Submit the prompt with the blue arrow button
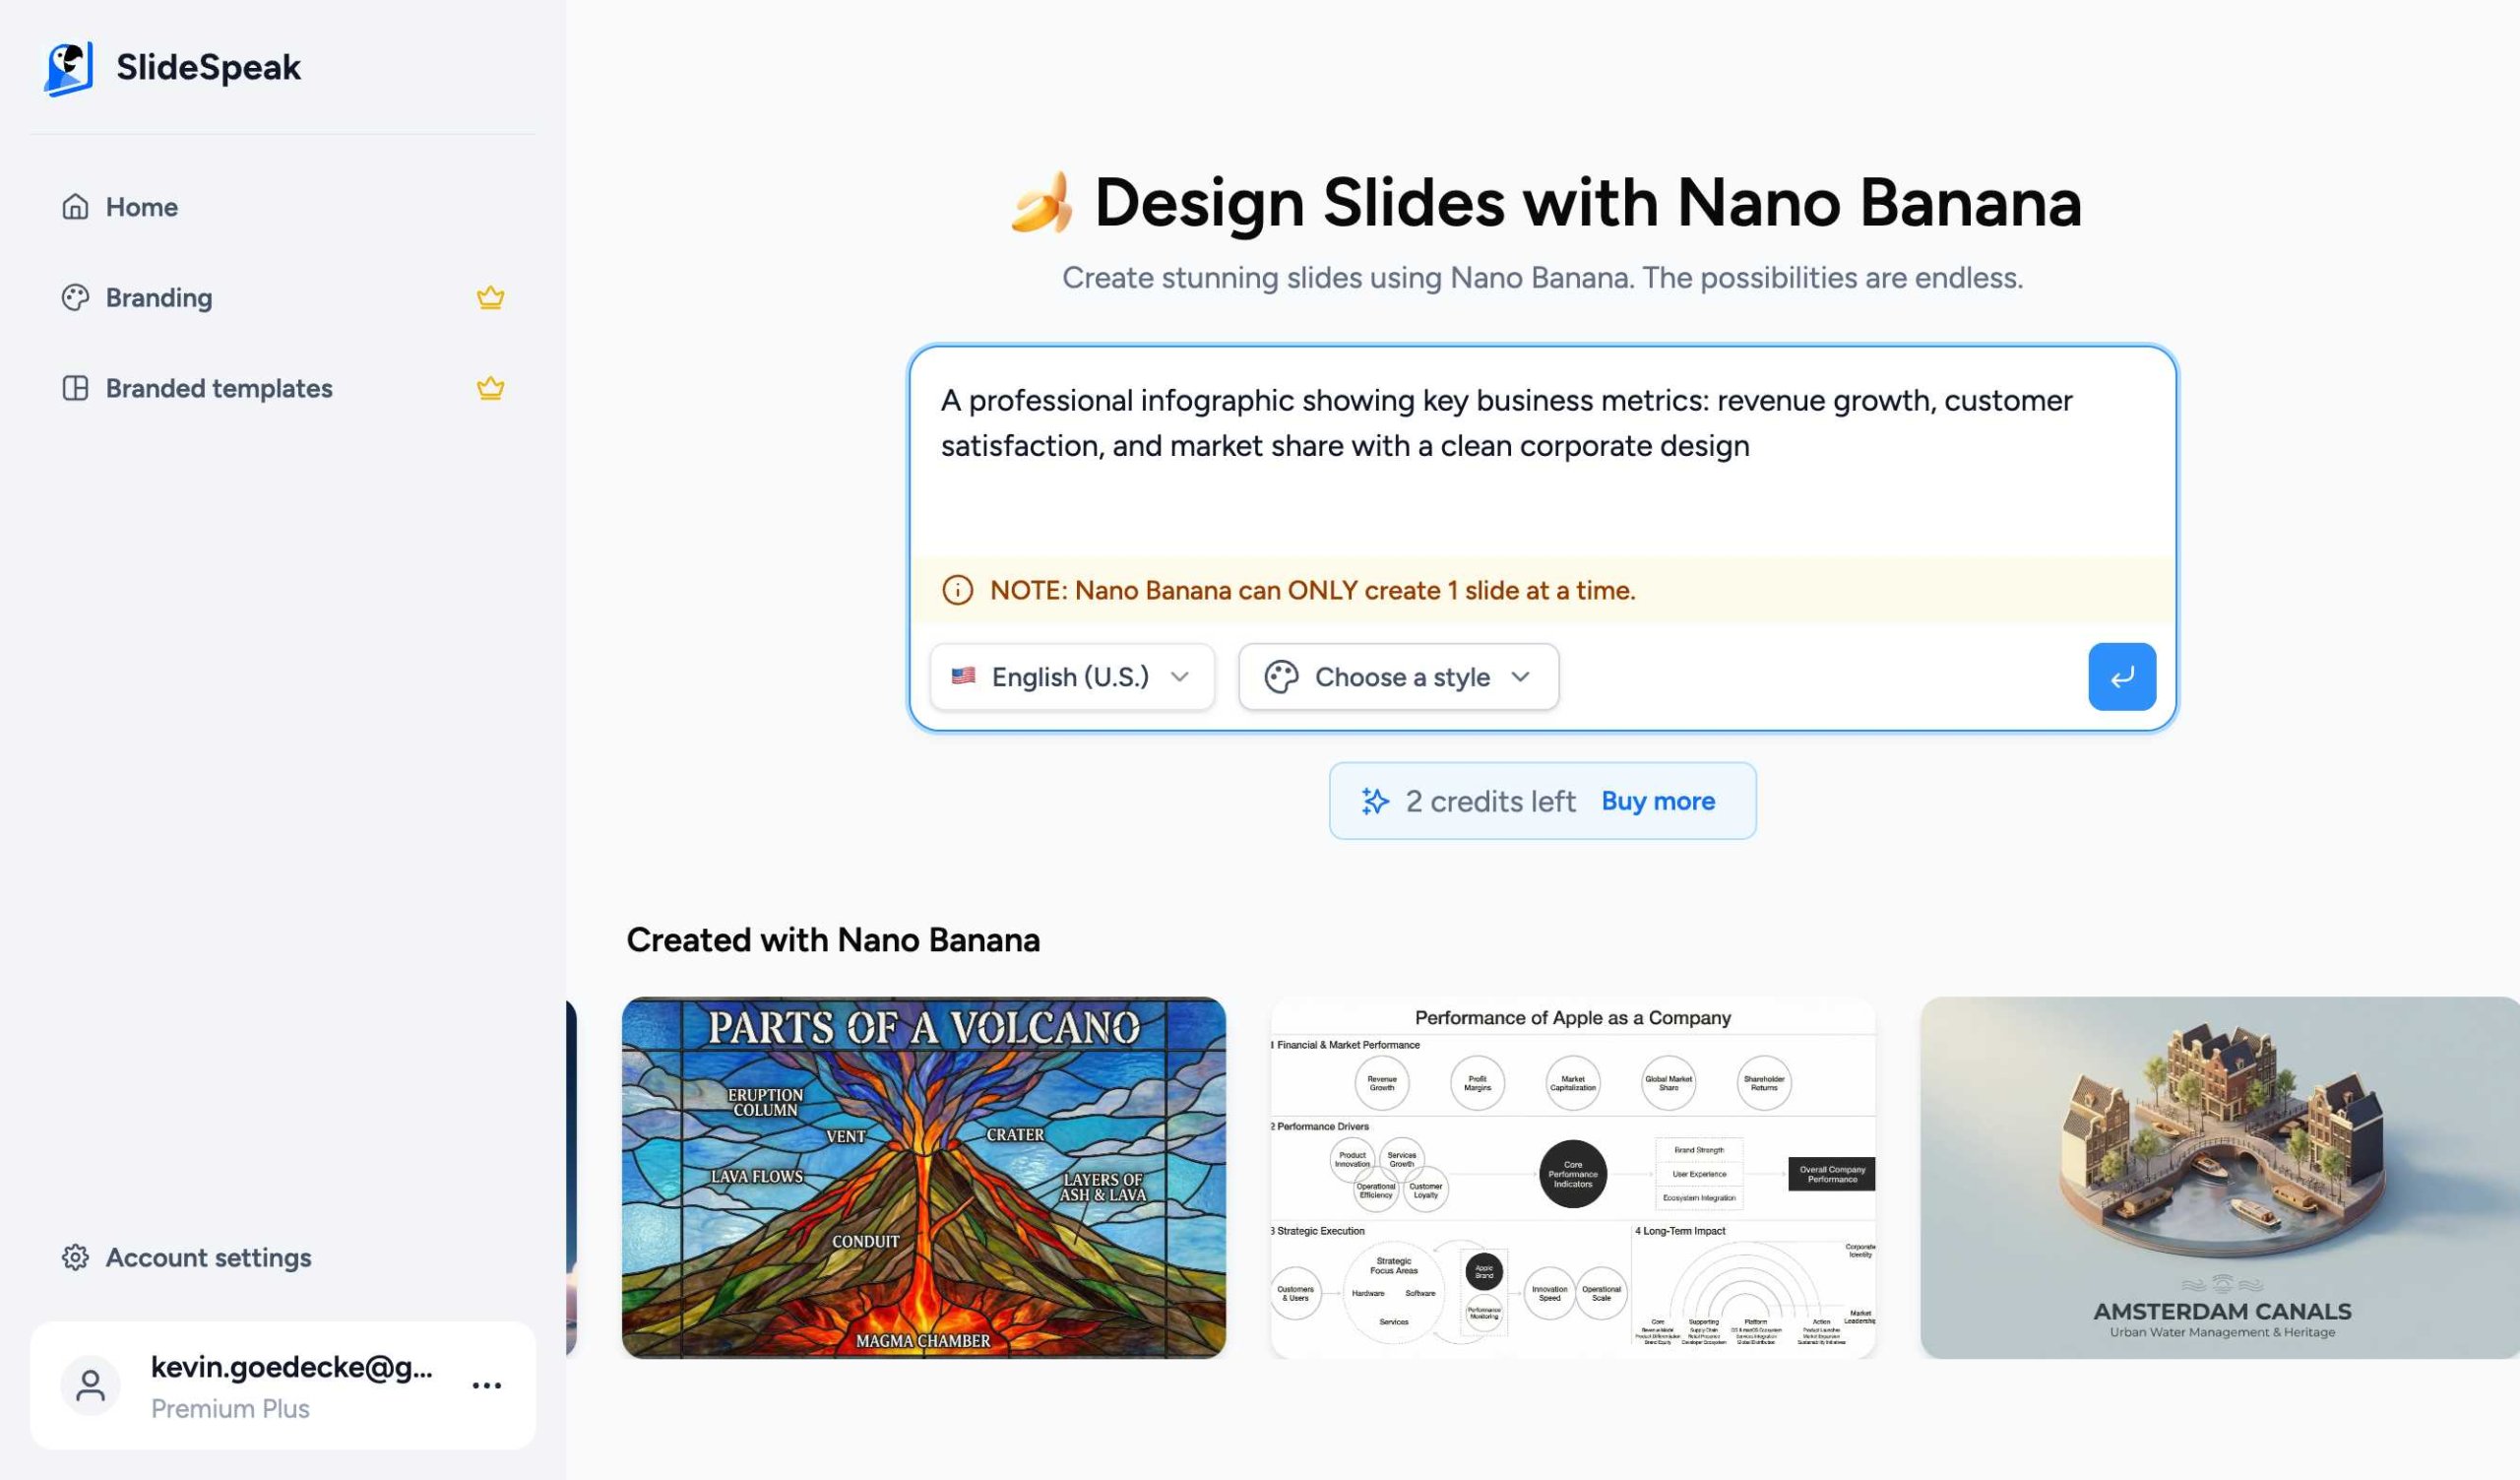The width and height of the screenshot is (2520, 1480). pos(2121,677)
